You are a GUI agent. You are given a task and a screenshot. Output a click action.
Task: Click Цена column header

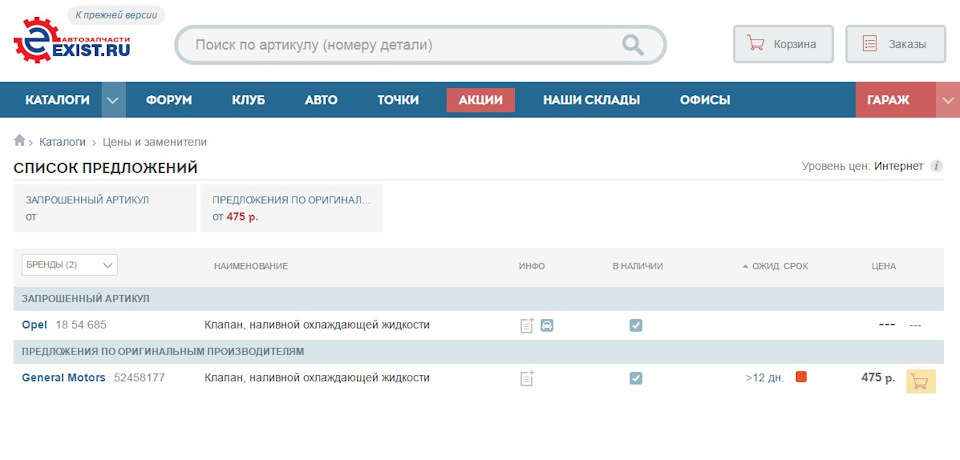(x=883, y=266)
